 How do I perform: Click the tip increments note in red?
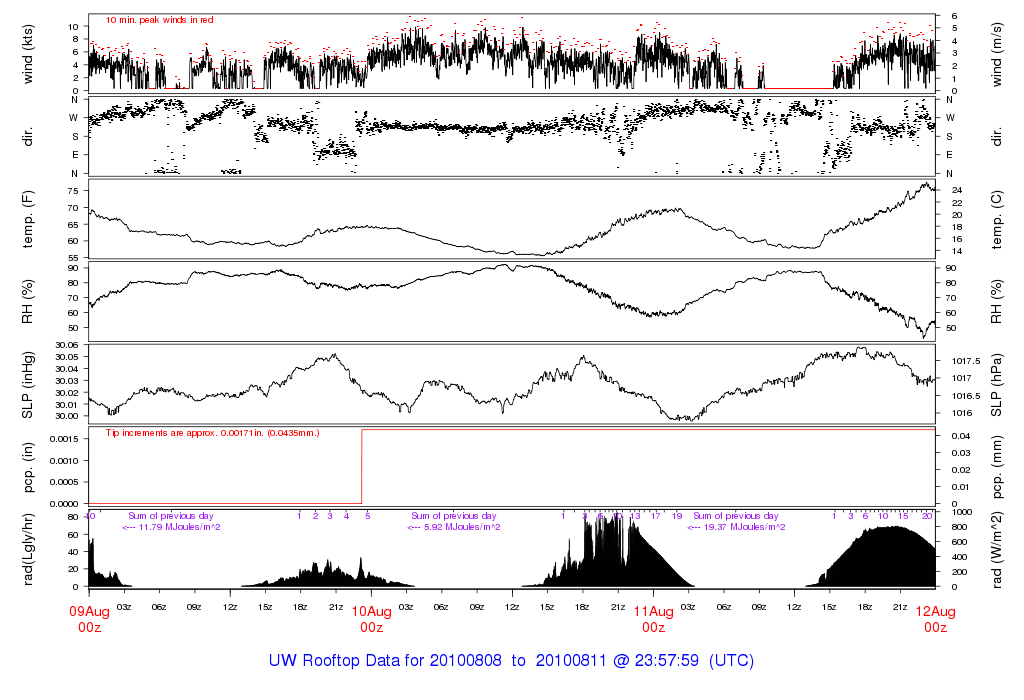coord(213,433)
